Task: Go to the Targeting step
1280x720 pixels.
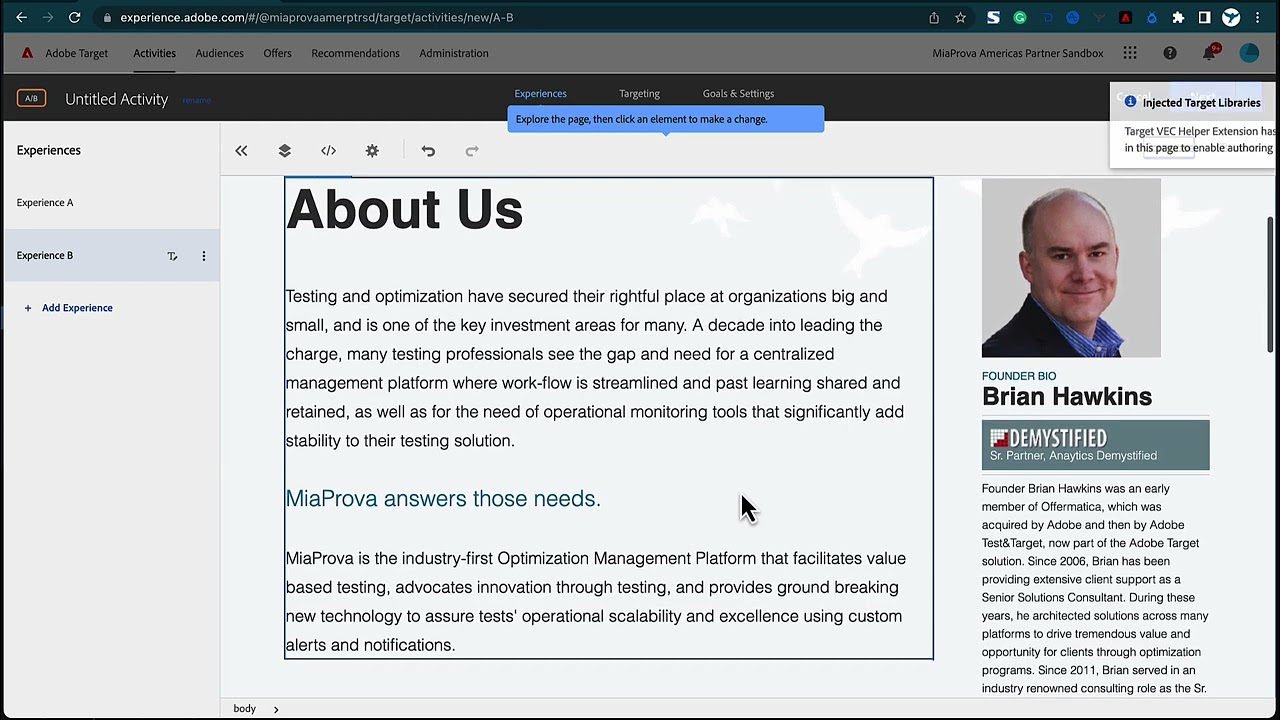Action: [x=639, y=93]
